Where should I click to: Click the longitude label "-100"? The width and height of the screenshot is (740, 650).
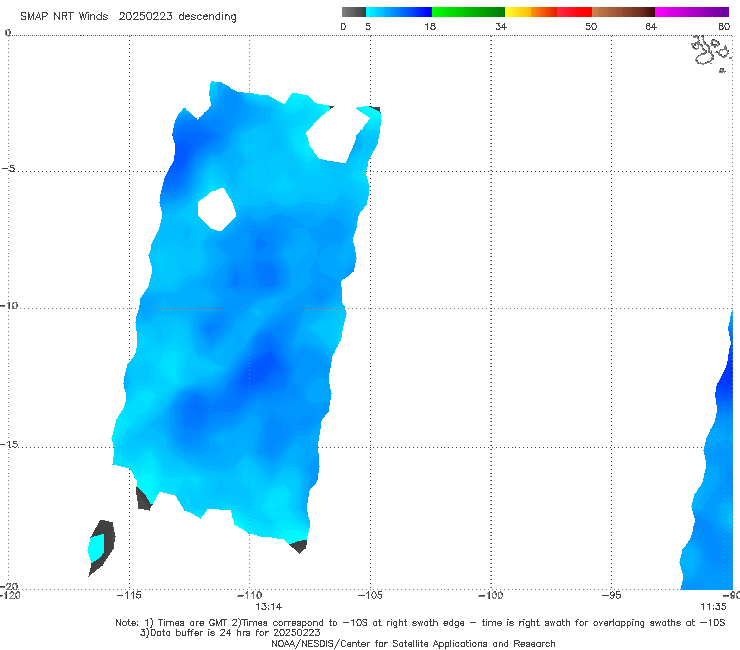pyautogui.click(x=490, y=595)
